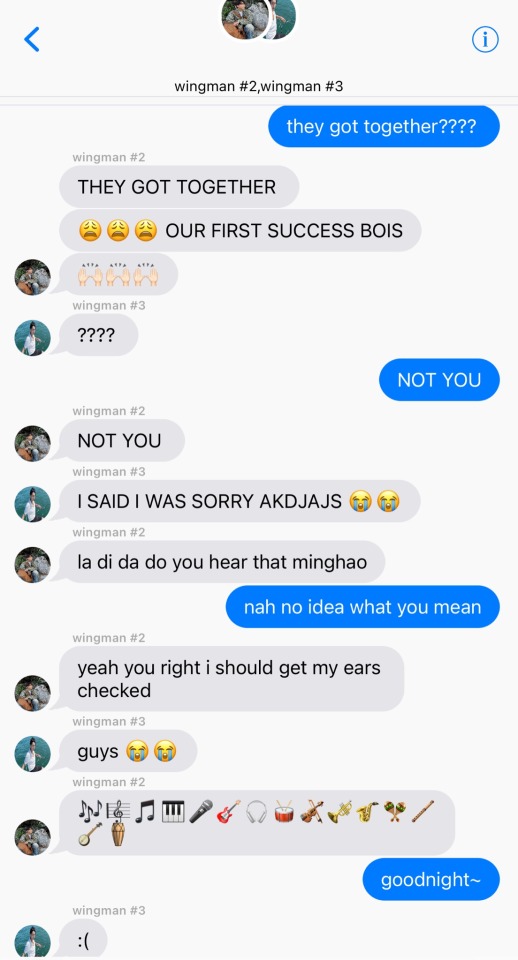Select the 'they got together????' blue bubble
518x960 pixels.
pos(384,127)
